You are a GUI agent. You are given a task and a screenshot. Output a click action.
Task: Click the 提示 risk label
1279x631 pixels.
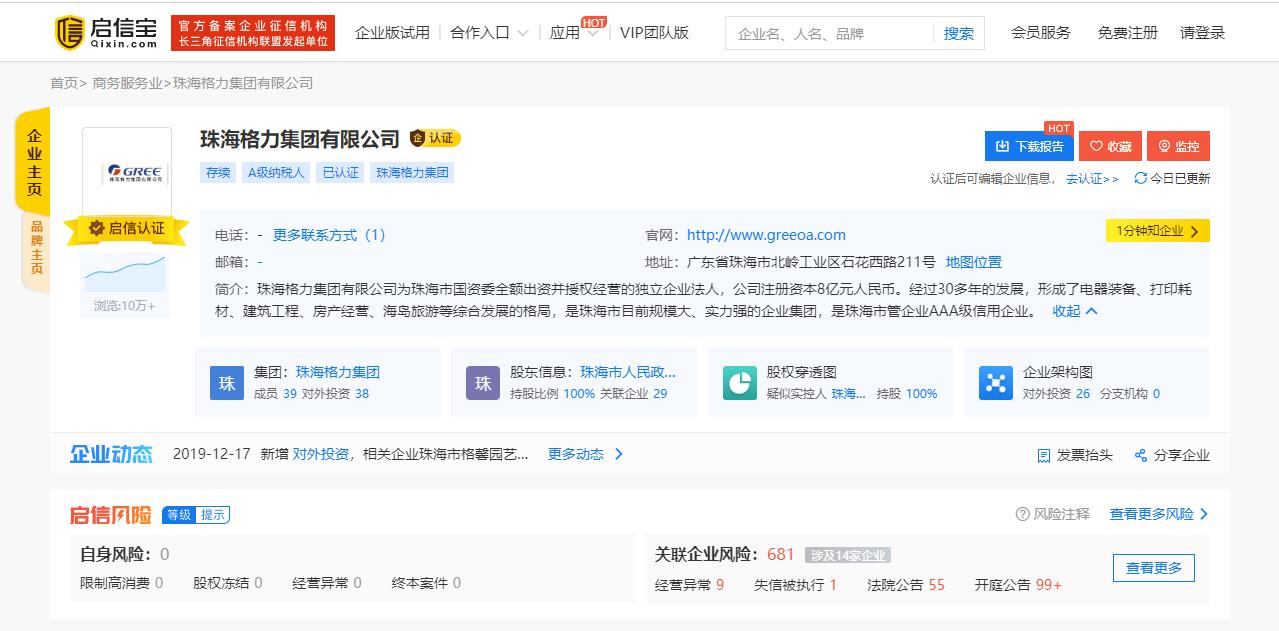tap(213, 515)
